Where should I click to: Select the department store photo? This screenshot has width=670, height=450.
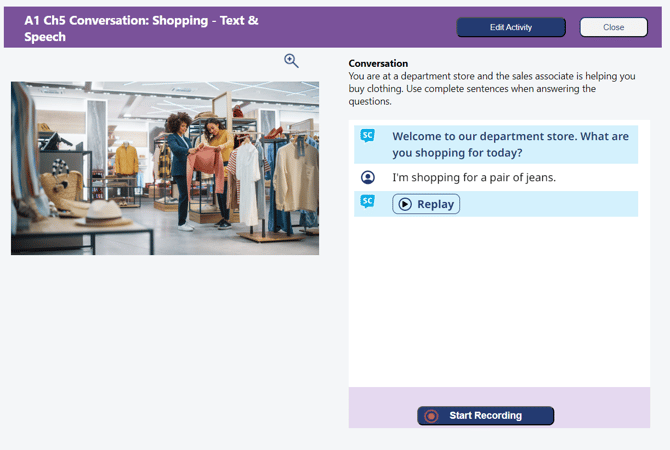(x=165, y=168)
